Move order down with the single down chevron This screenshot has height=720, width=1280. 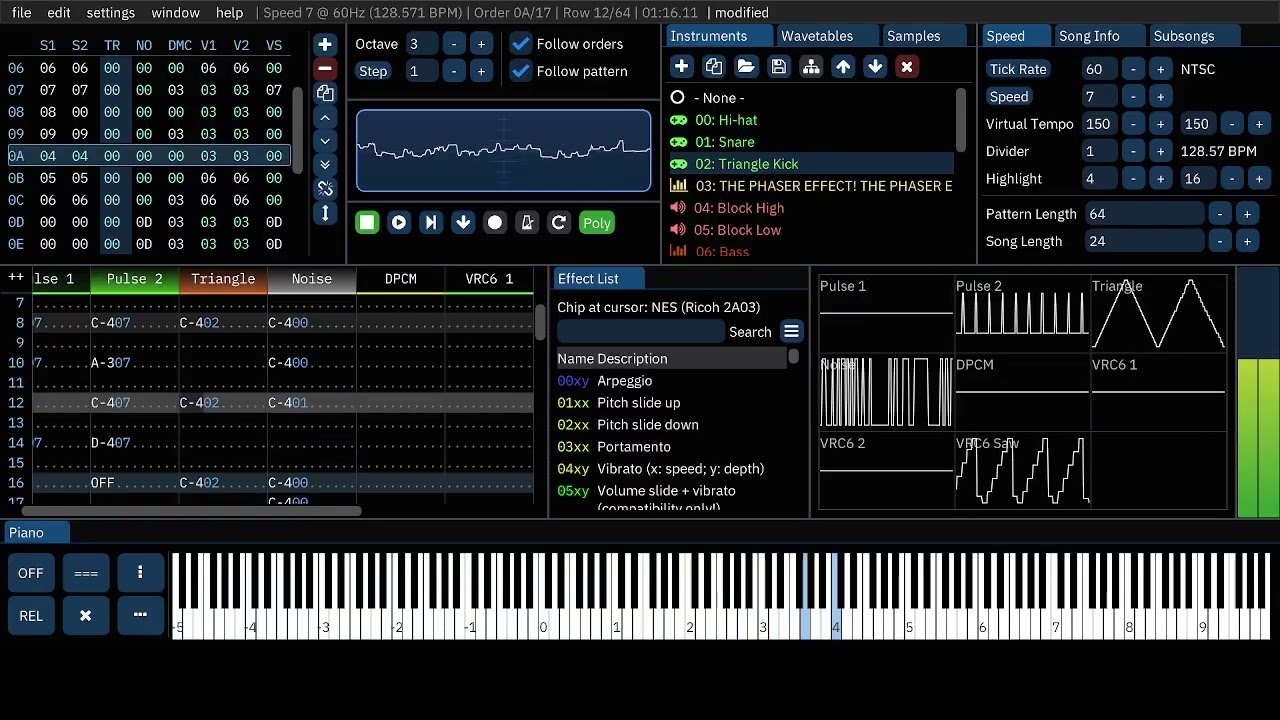325,141
